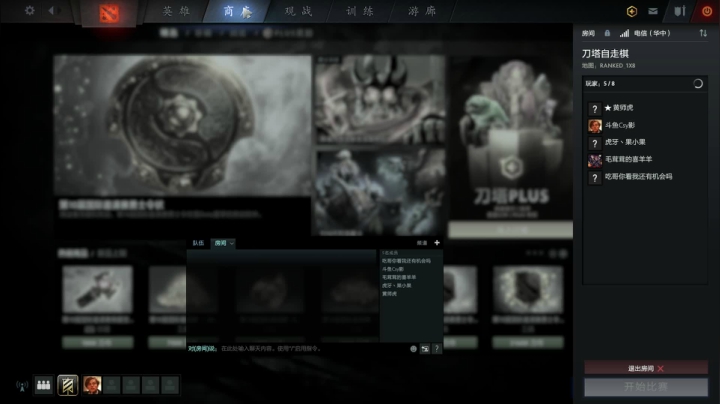Image resolution: width=720 pixels, height=404 pixels.
Task: Click the question-mark avatar beside 虎牙、果小果
Action: pos(595,143)
